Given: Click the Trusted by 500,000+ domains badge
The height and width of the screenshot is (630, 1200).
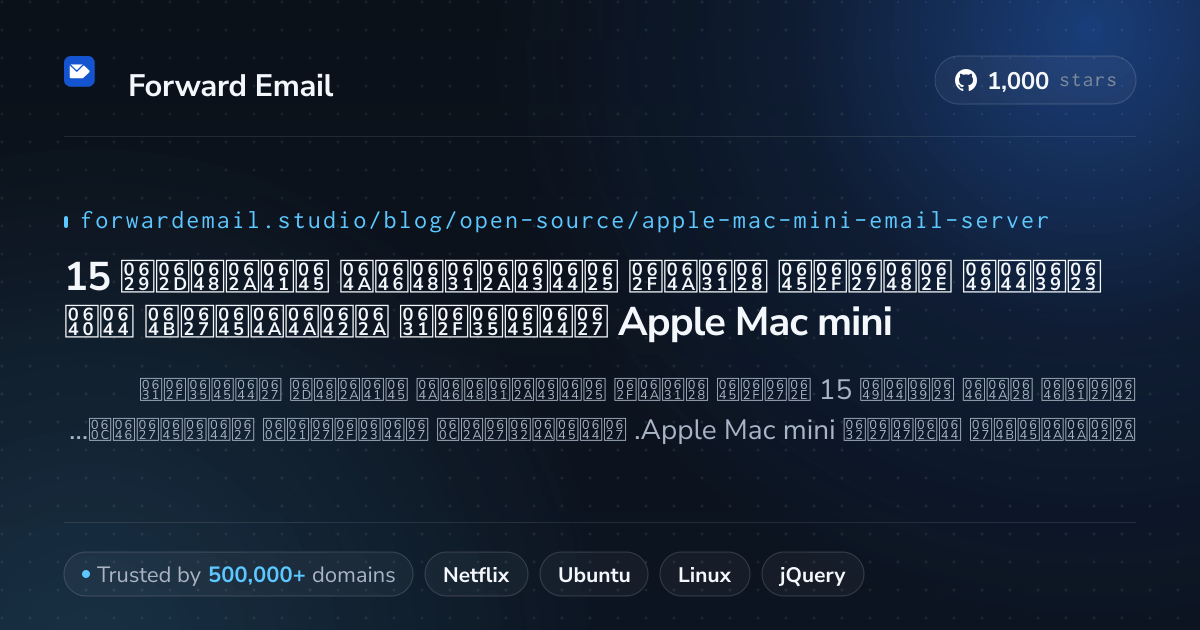Looking at the screenshot, I should (238, 575).
